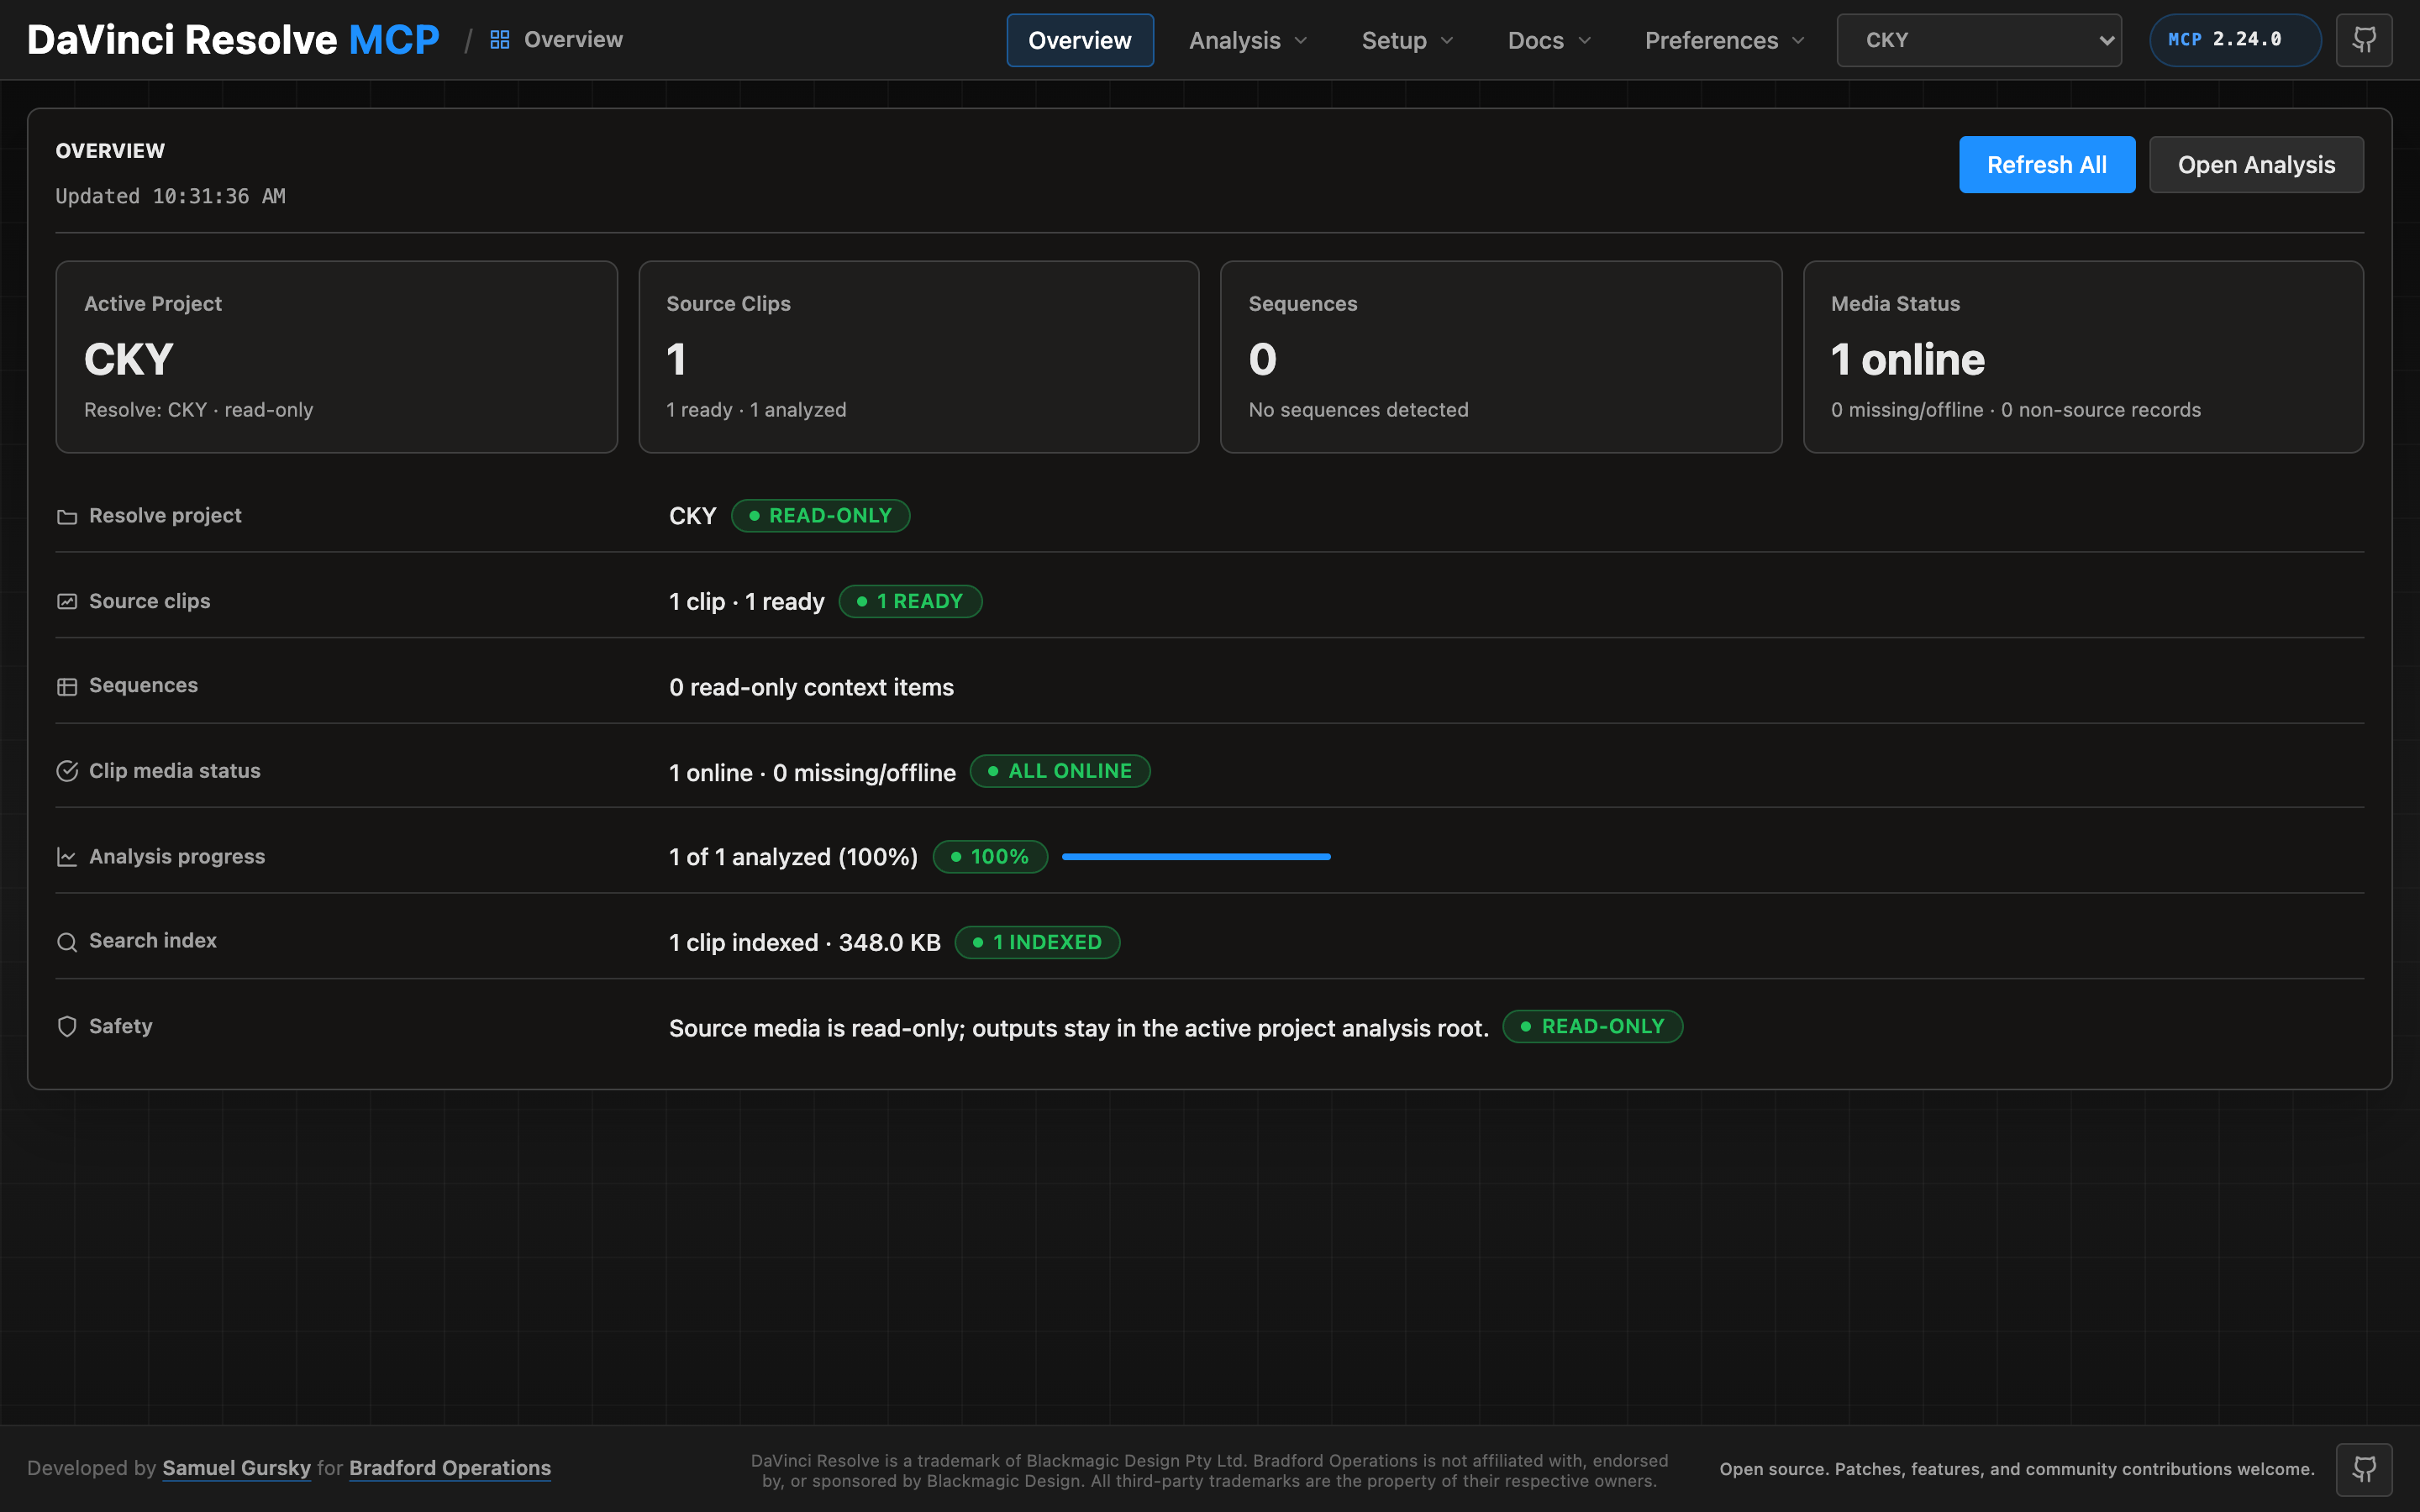Click the OVERVIEW section heading

pos(110,151)
